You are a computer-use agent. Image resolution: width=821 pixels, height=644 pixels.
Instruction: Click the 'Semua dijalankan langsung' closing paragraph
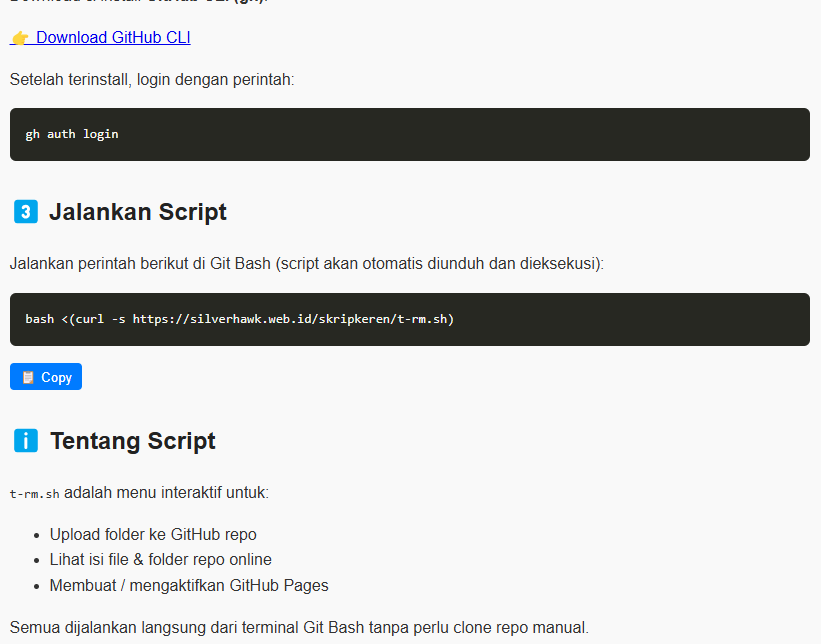[x=299, y=628]
